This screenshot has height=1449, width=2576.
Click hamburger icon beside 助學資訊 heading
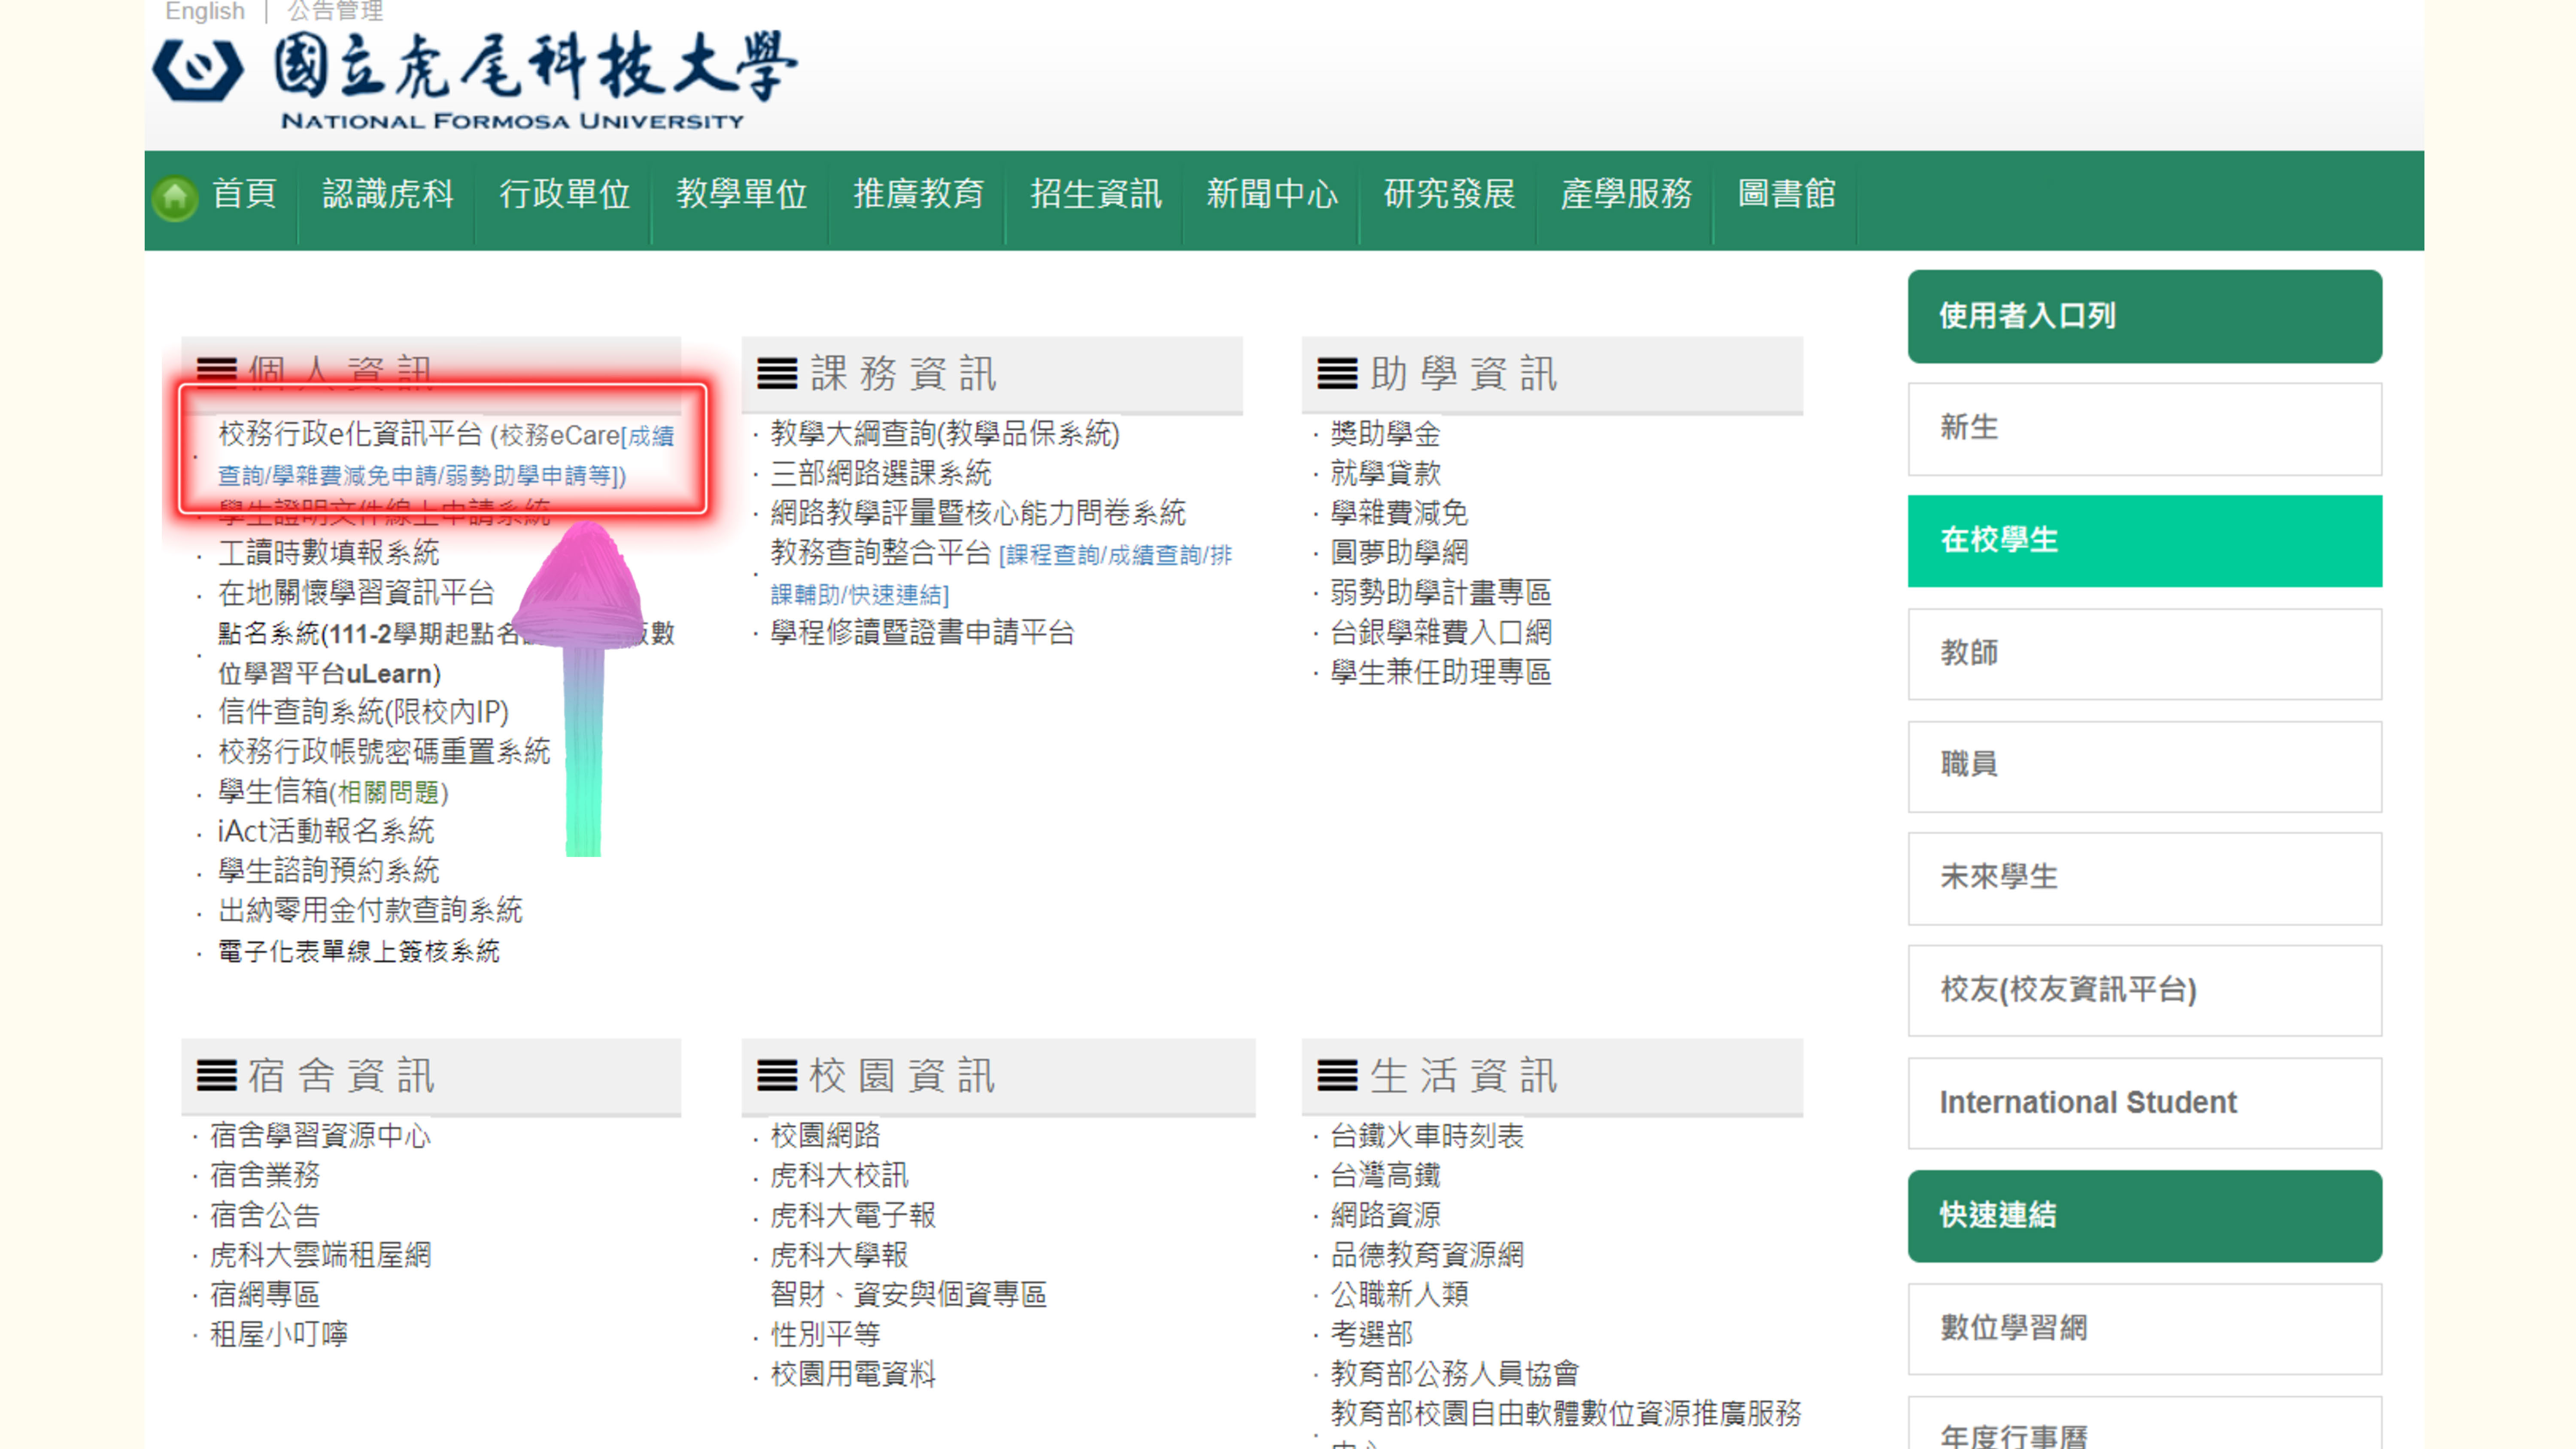pyautogui.click(x=1337, y=374)
